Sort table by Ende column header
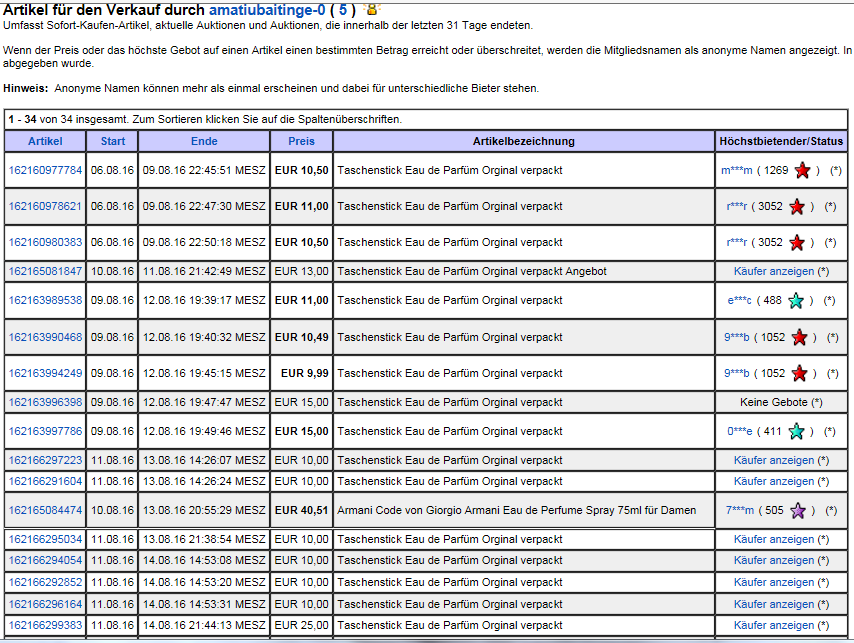This screenshot has height=643, width=854. (x=204, y=141)
